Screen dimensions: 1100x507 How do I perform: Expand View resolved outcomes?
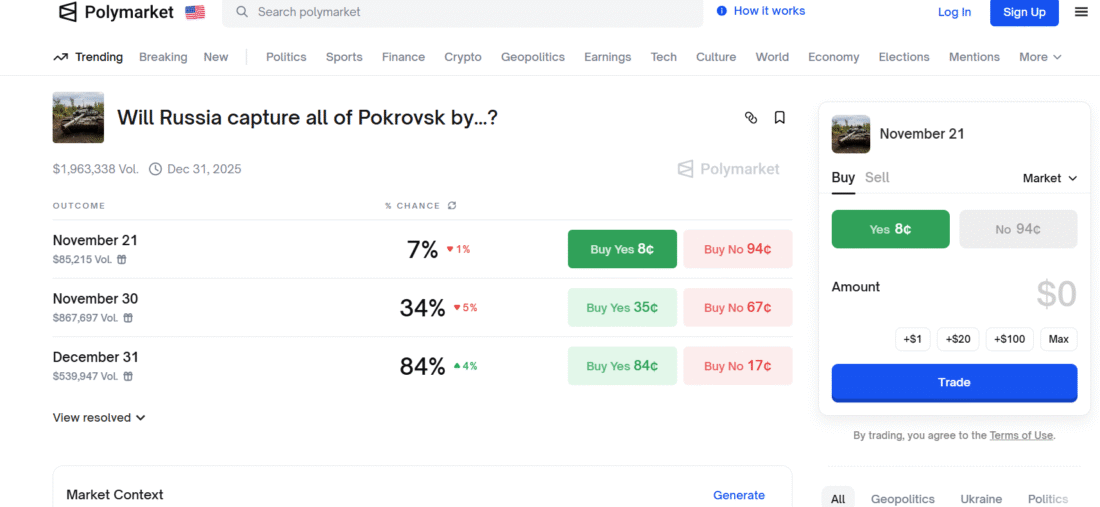coord(99,418)
